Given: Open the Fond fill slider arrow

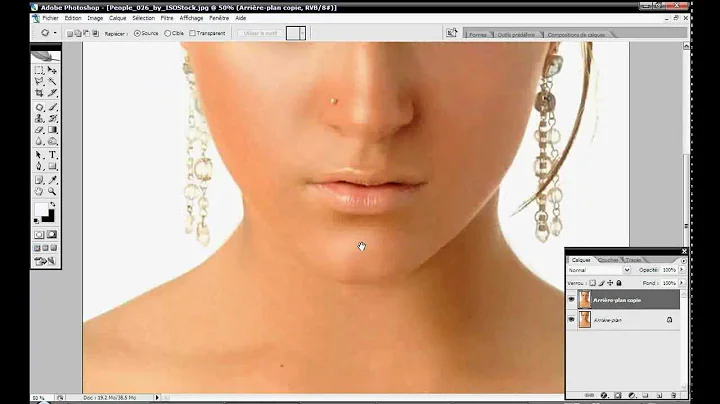Looking at the screenshot, I should coord(681,283).
